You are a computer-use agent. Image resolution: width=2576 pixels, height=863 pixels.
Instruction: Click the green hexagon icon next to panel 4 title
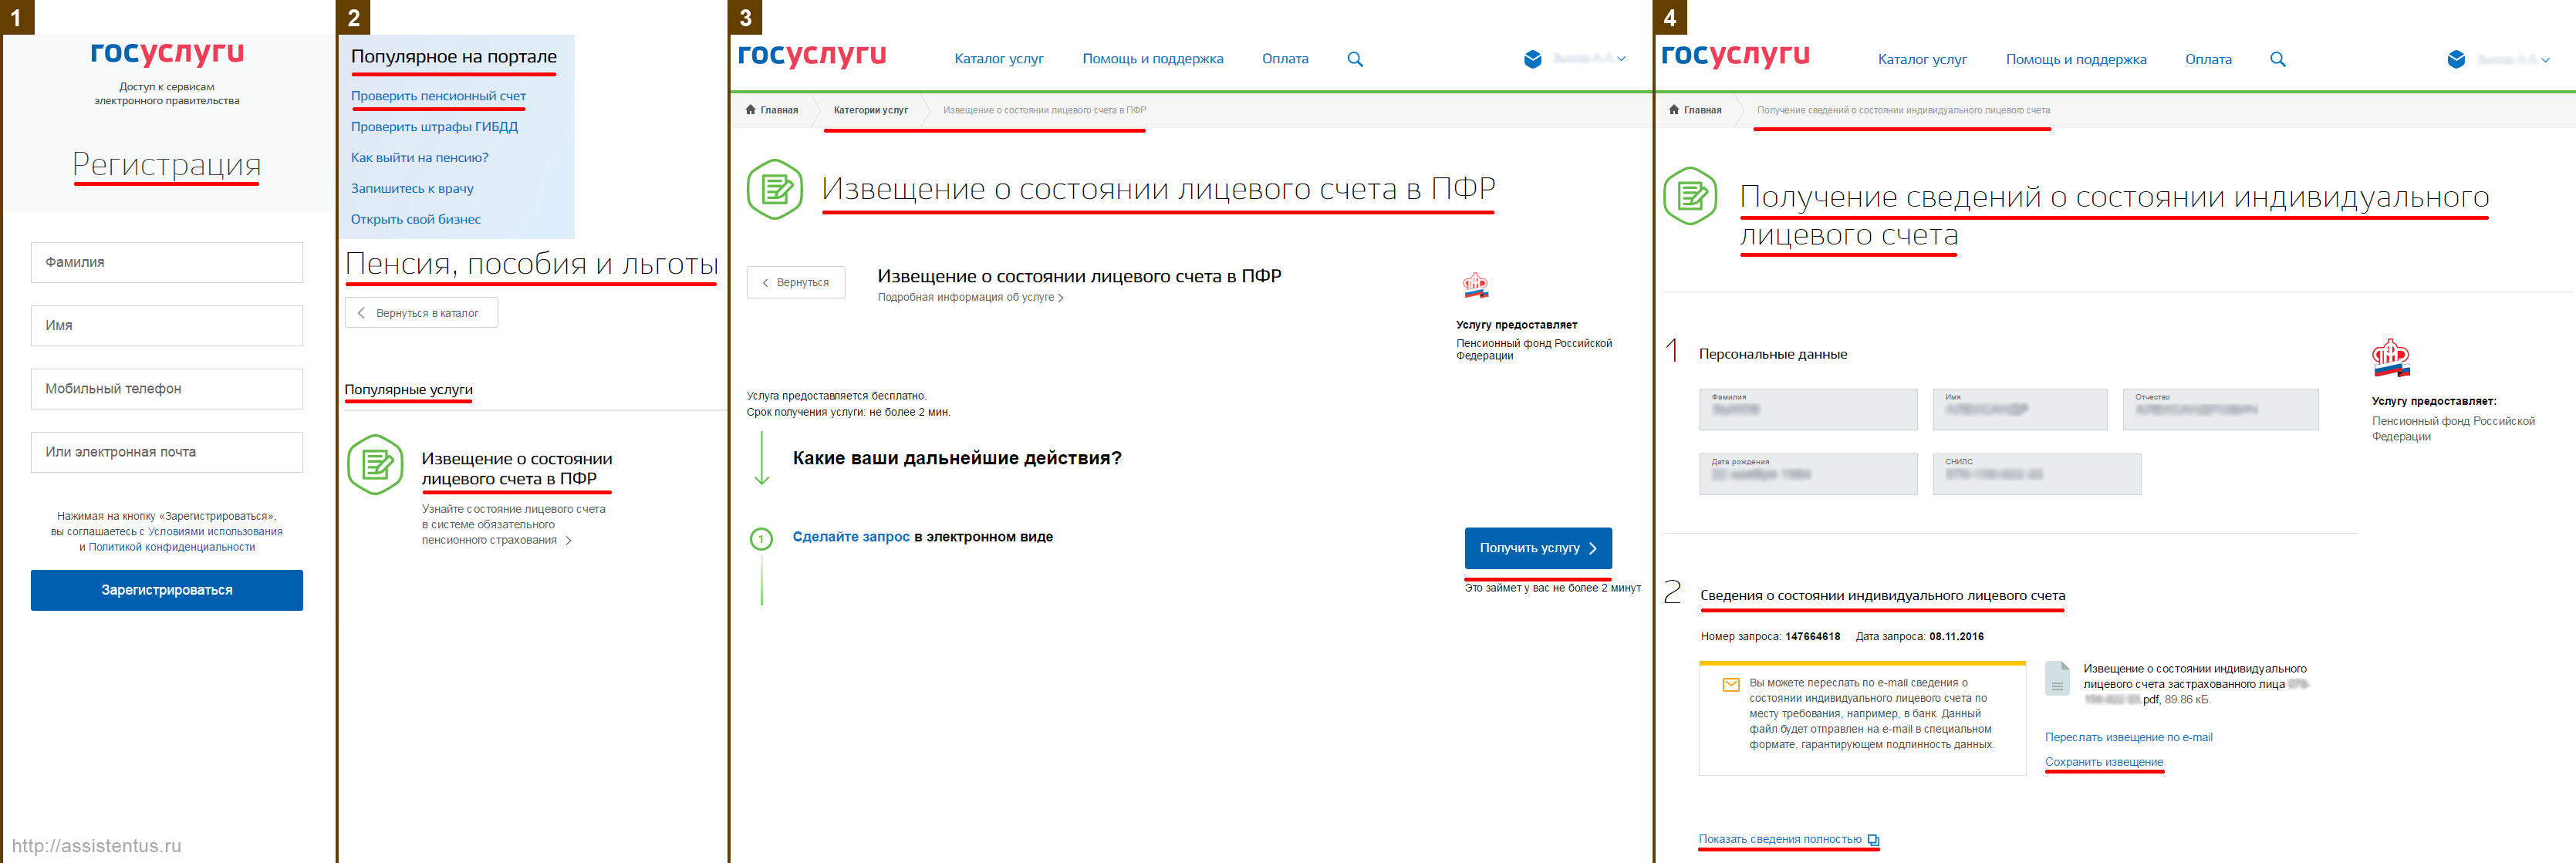tap(1690, 196)
